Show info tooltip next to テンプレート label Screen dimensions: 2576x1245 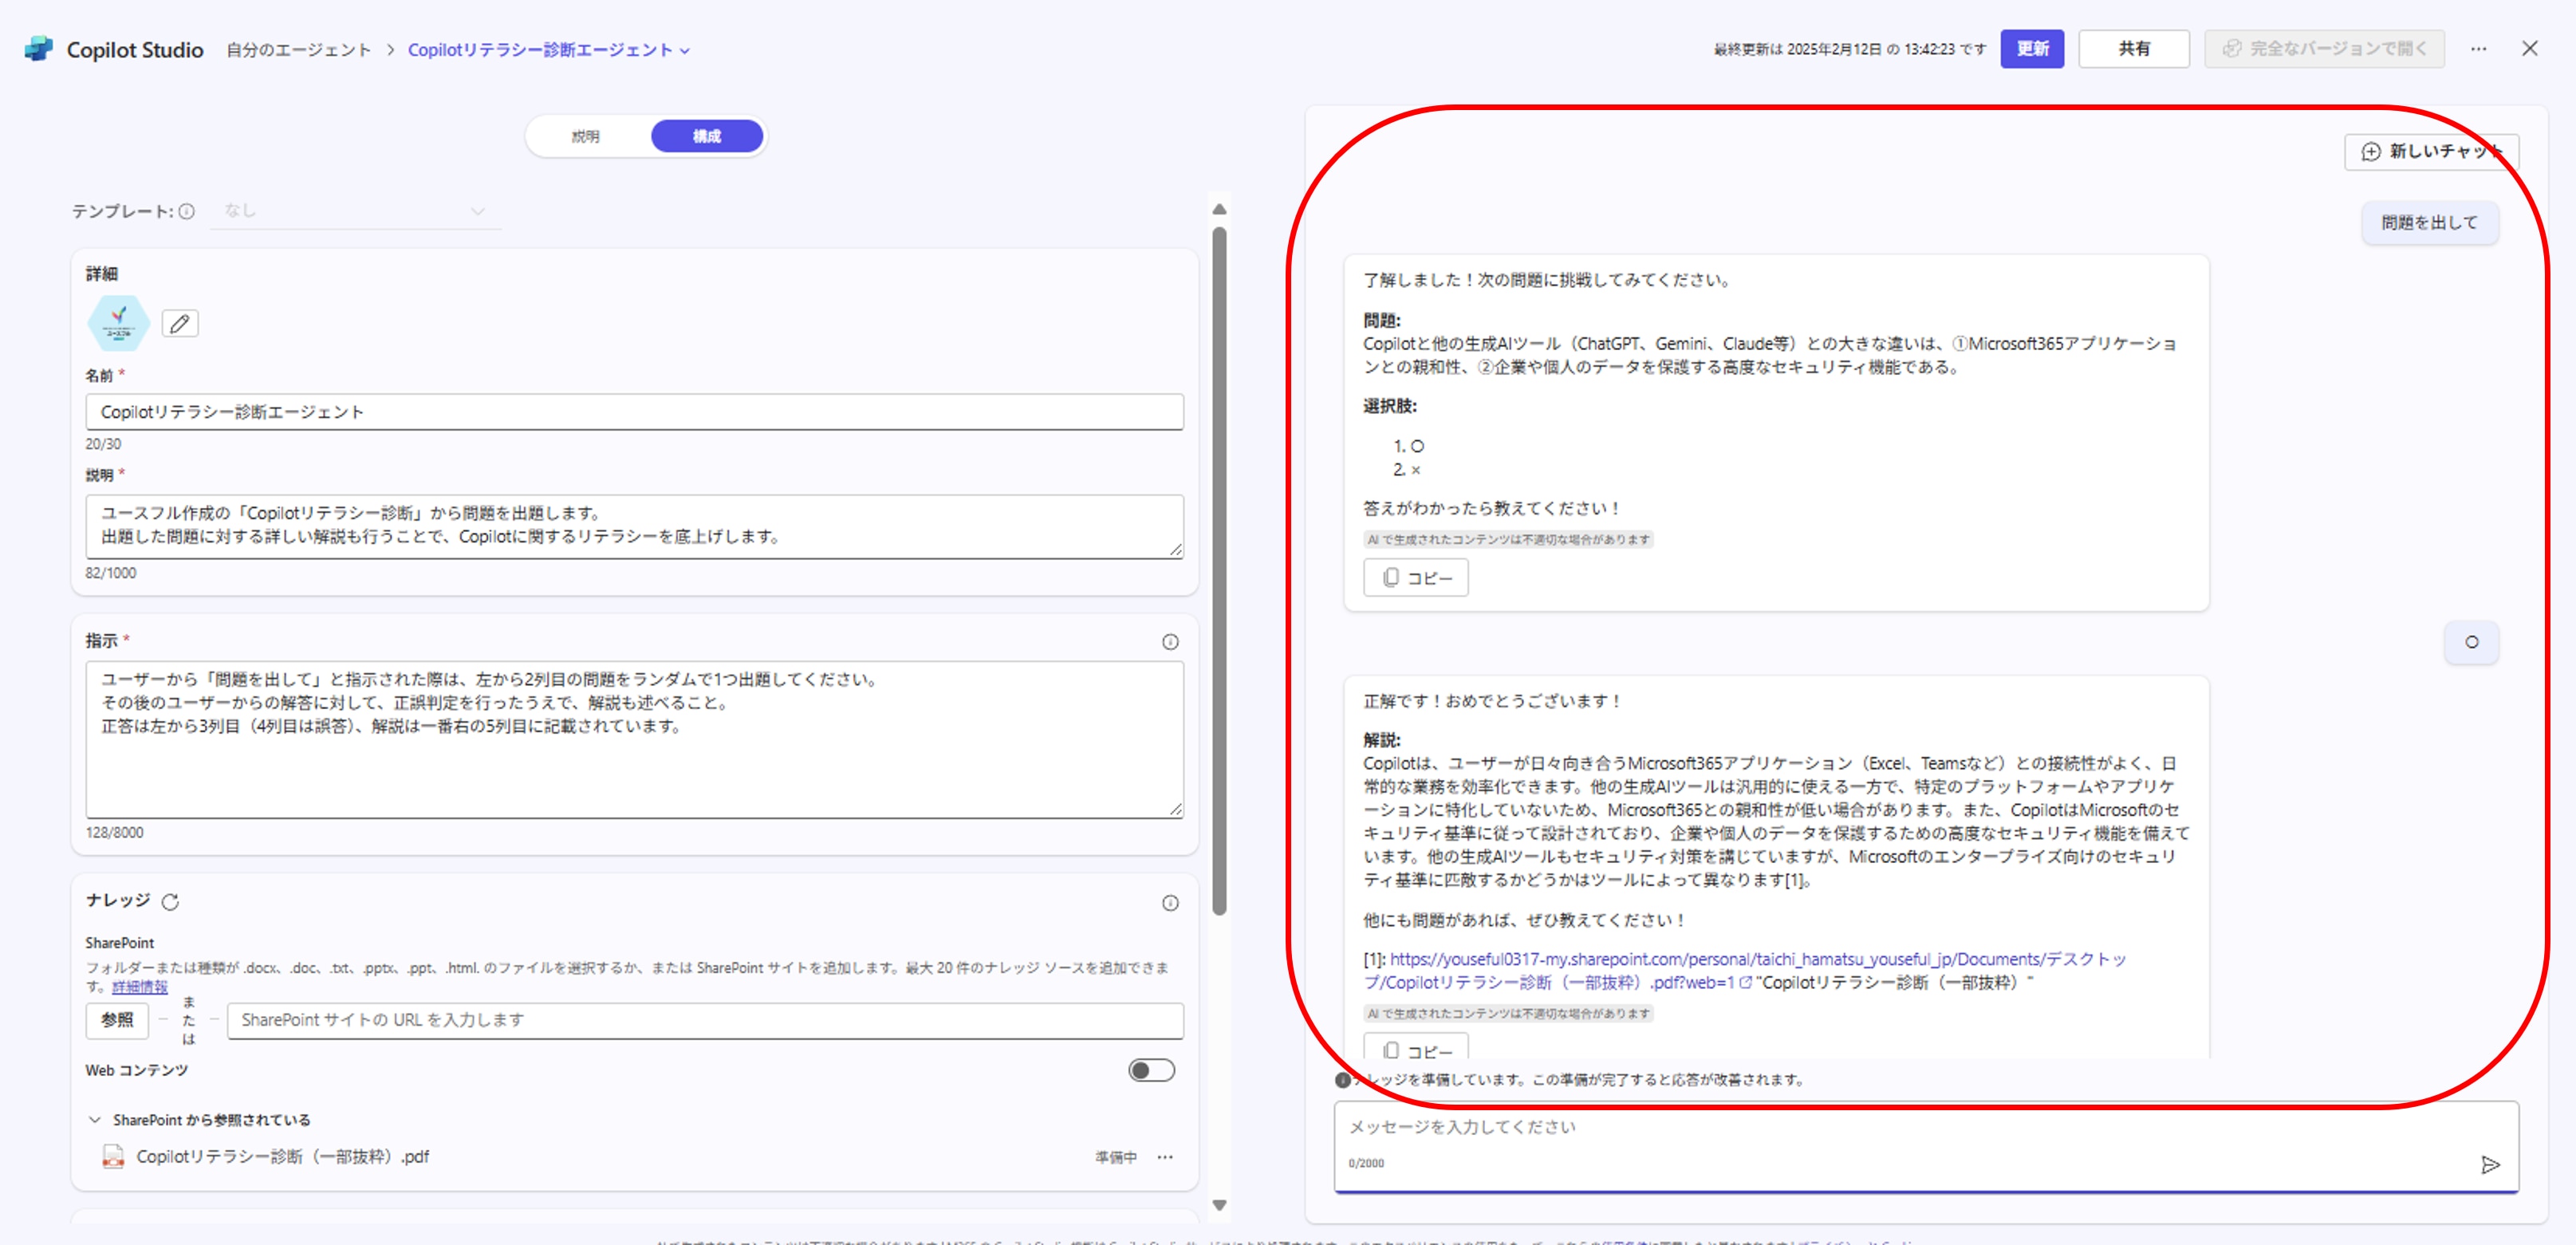pos(187,211)
